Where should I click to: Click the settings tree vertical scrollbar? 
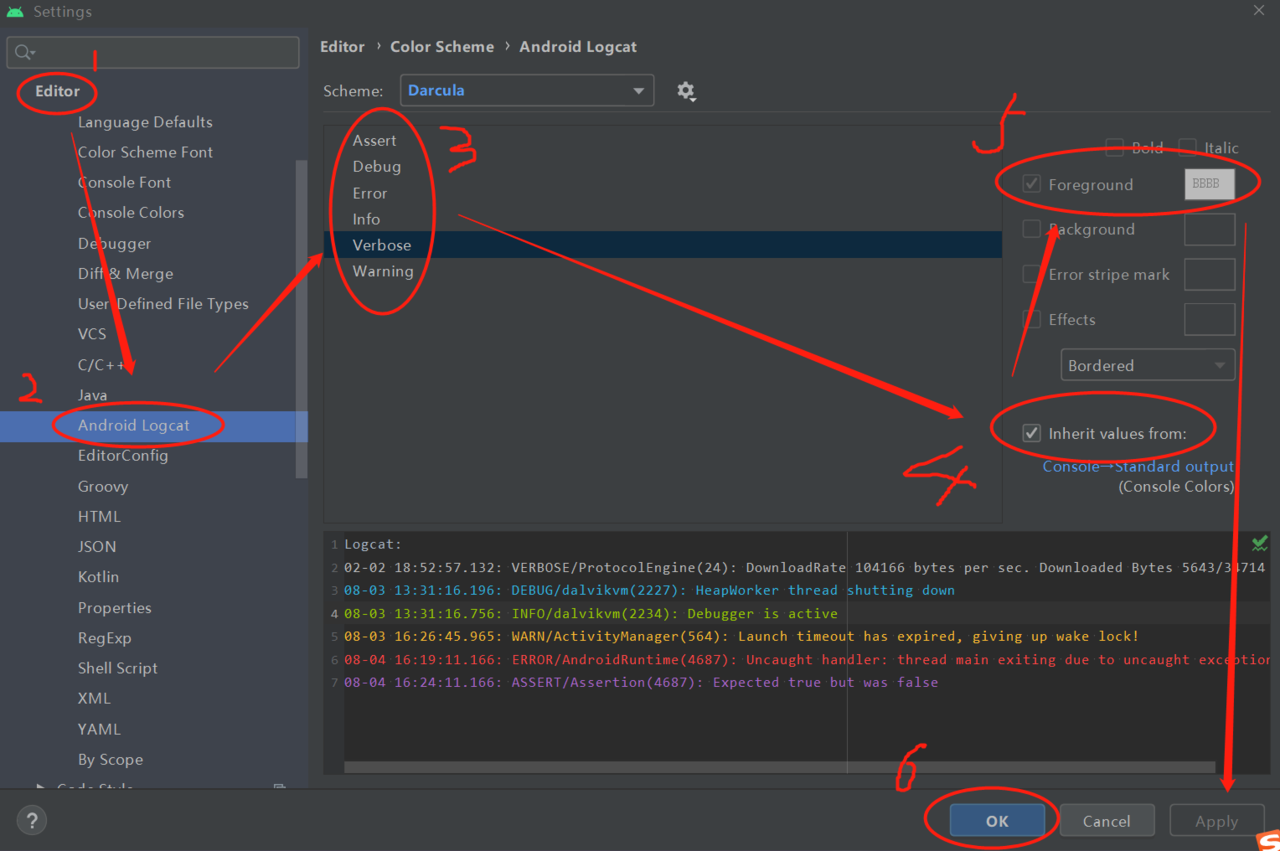[301, 318]
